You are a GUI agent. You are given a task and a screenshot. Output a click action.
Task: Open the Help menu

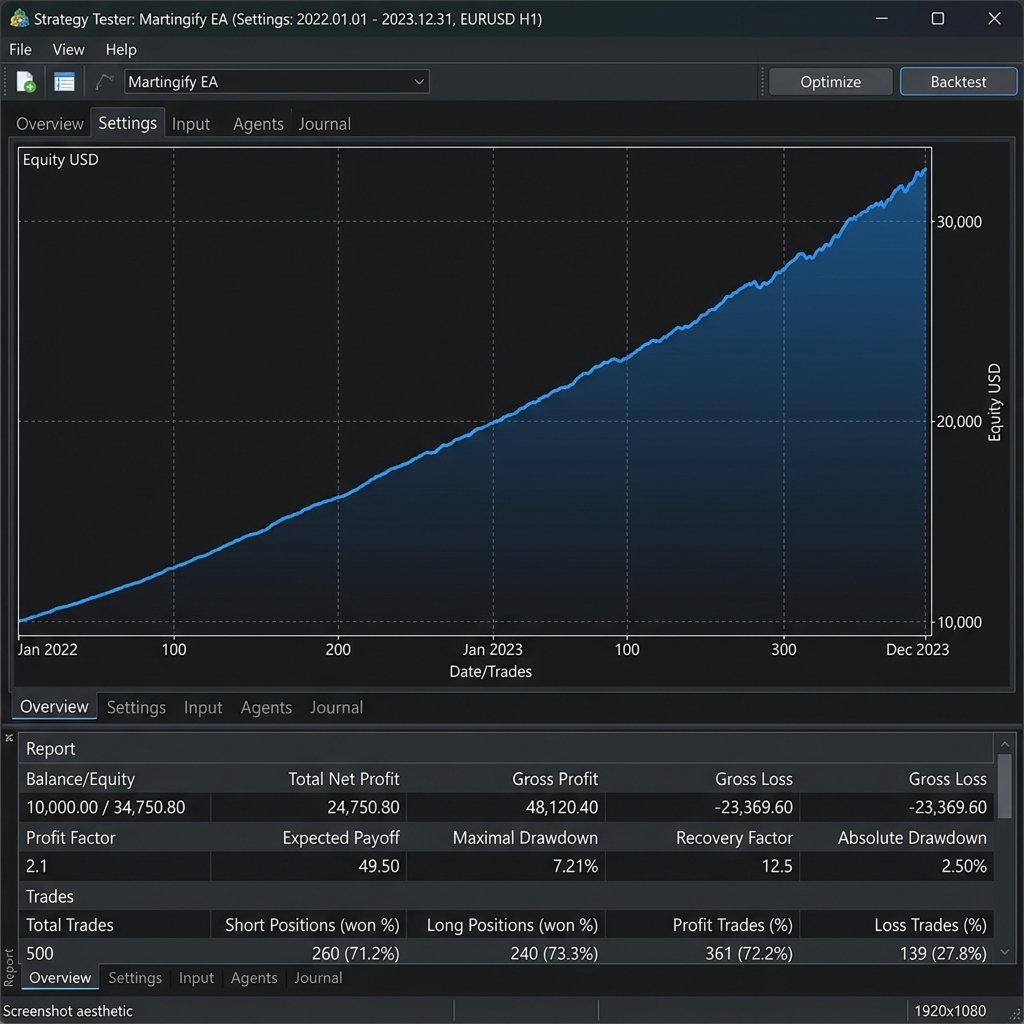point(121,49)
